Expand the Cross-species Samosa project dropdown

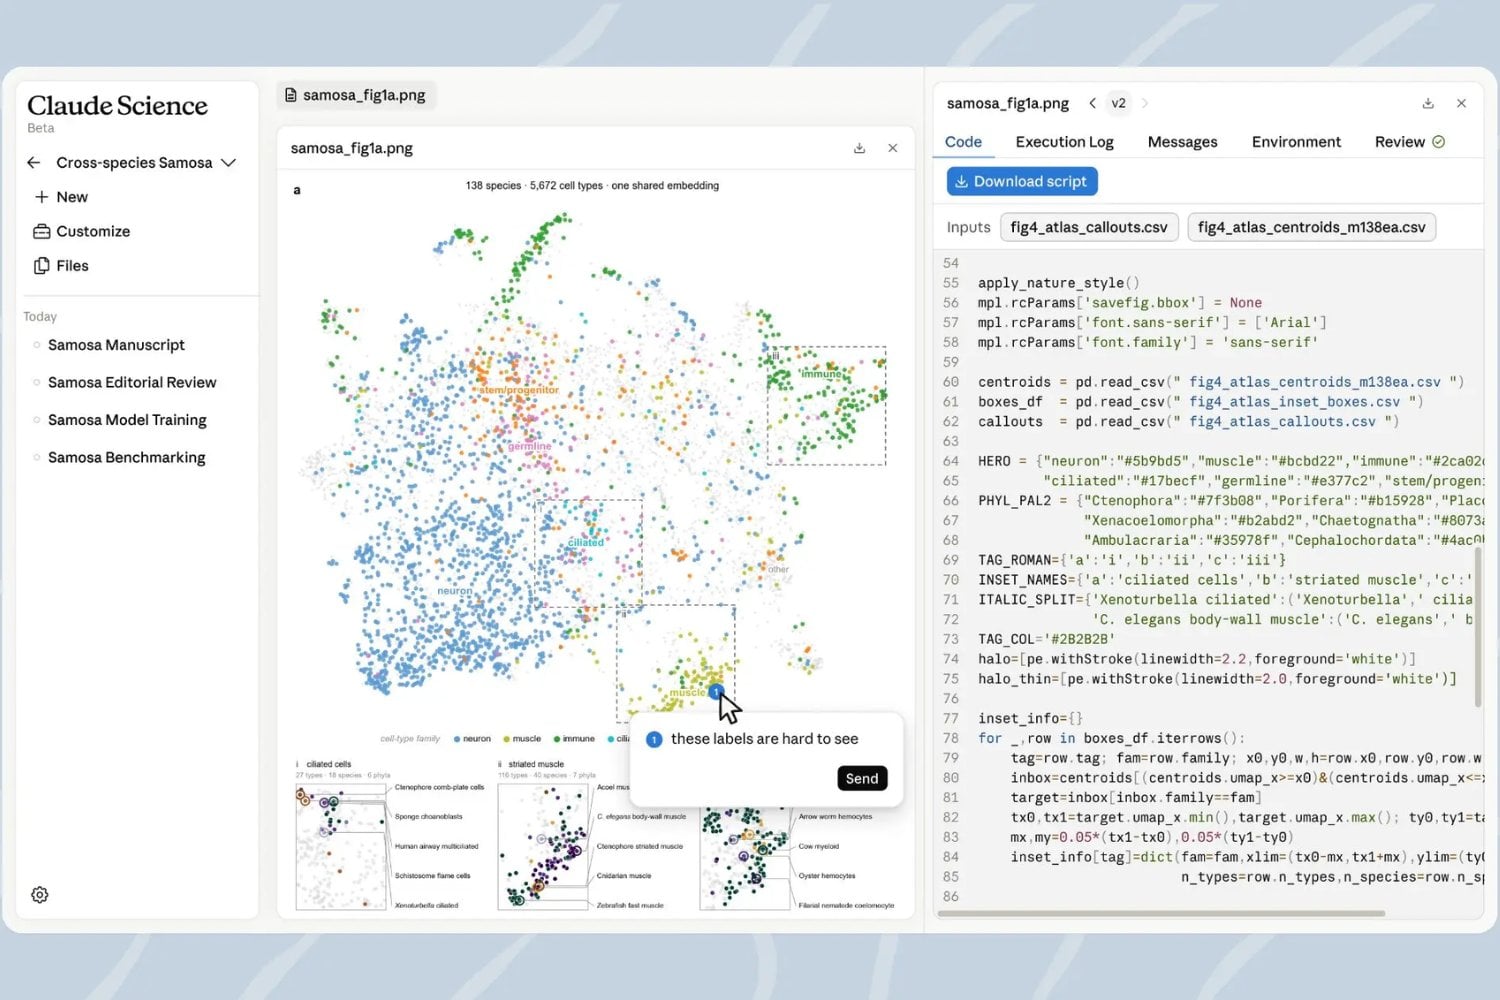click(229, 162)
